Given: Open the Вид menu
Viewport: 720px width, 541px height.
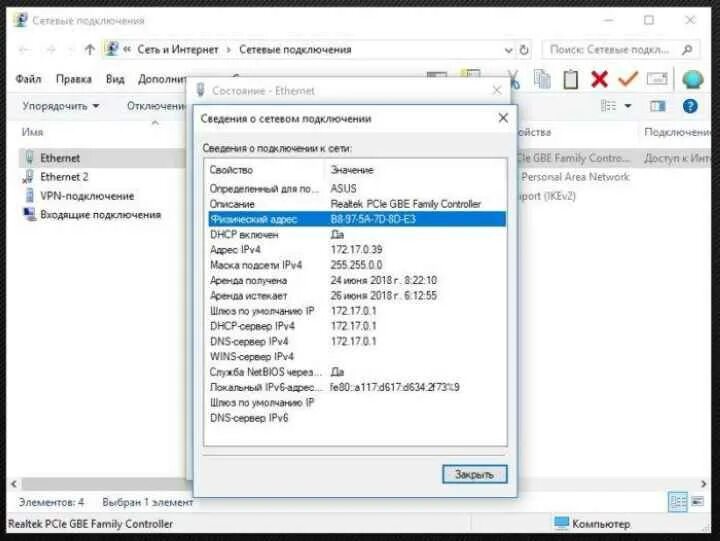Looking at the screenshot, I should 115,79.
